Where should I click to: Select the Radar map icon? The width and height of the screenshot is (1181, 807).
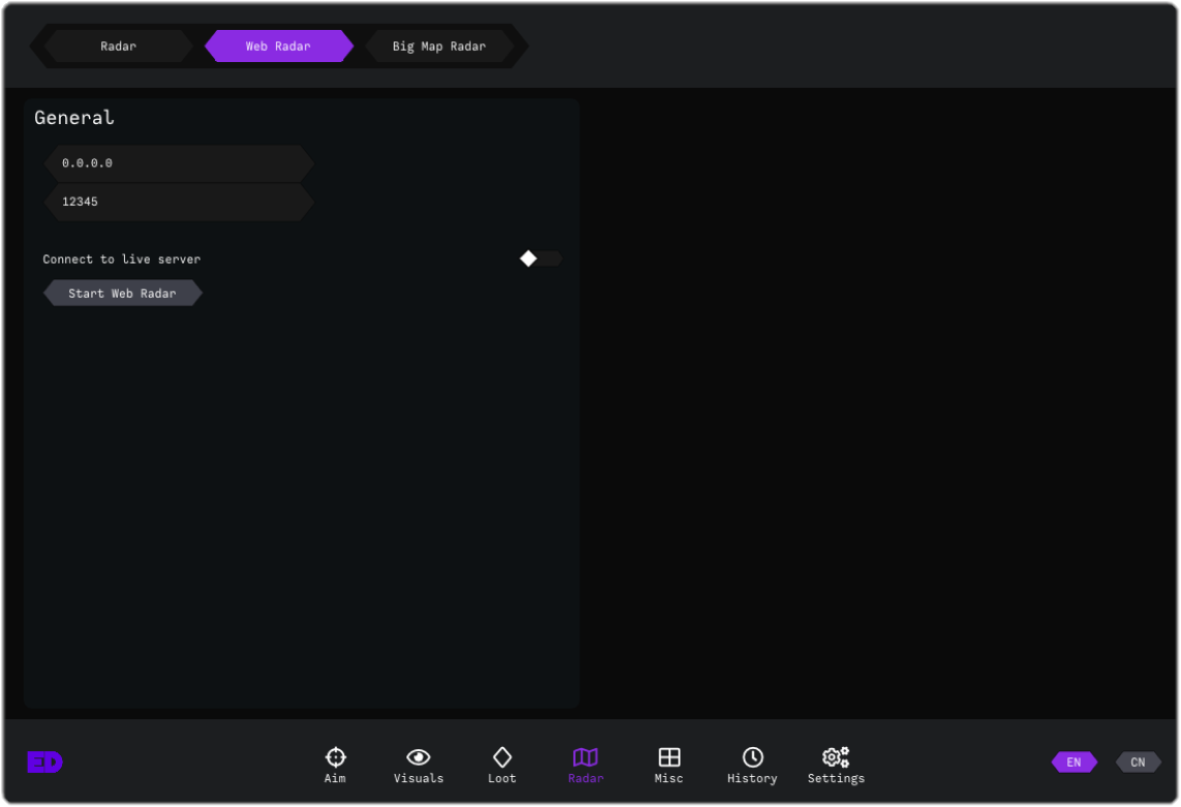coord(585,765)
